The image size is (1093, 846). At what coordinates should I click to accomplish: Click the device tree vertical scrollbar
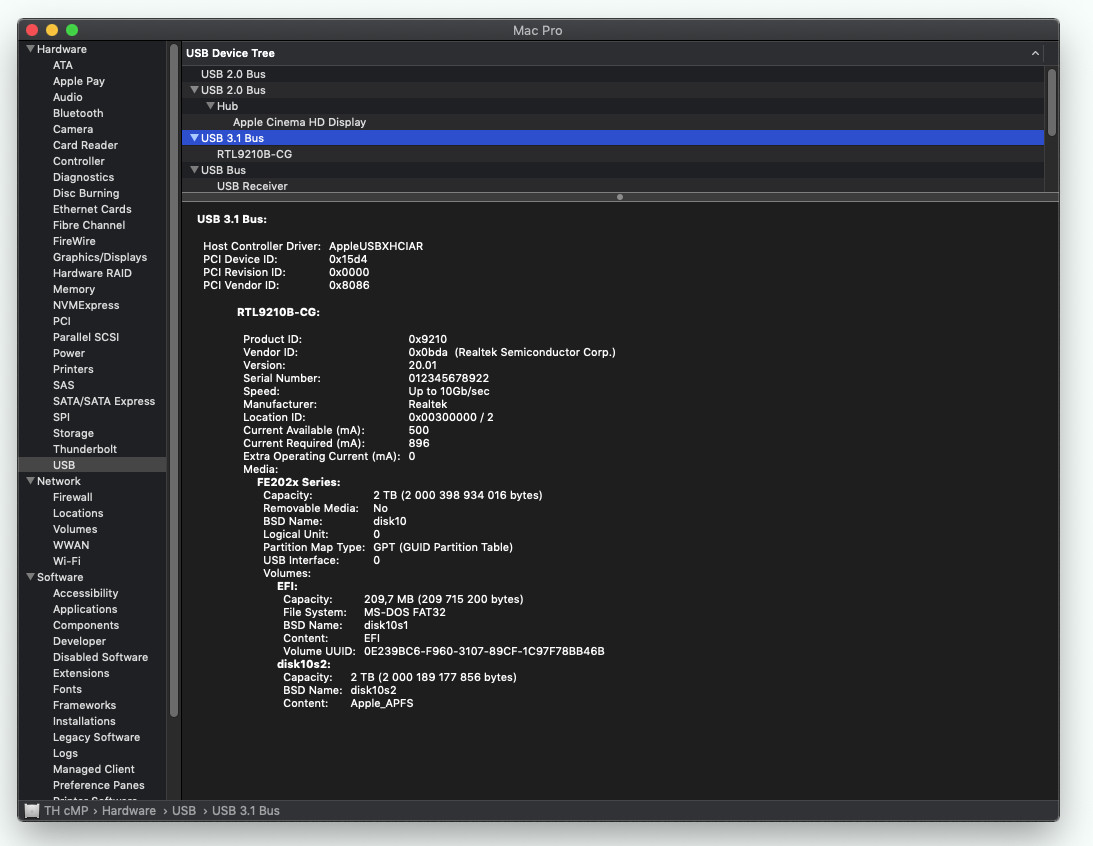click(x=1051, y=100)
